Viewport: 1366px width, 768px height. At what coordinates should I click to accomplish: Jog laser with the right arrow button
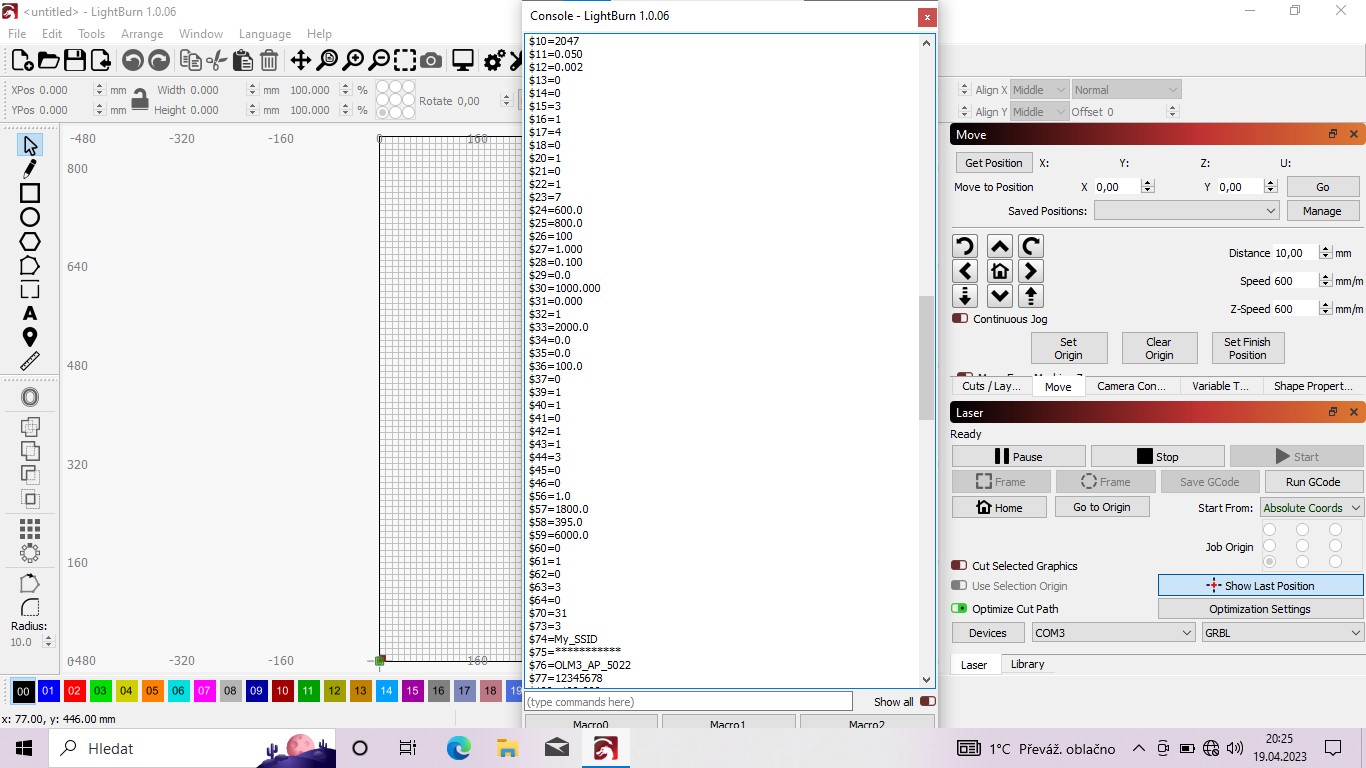tap(1031, 271)
